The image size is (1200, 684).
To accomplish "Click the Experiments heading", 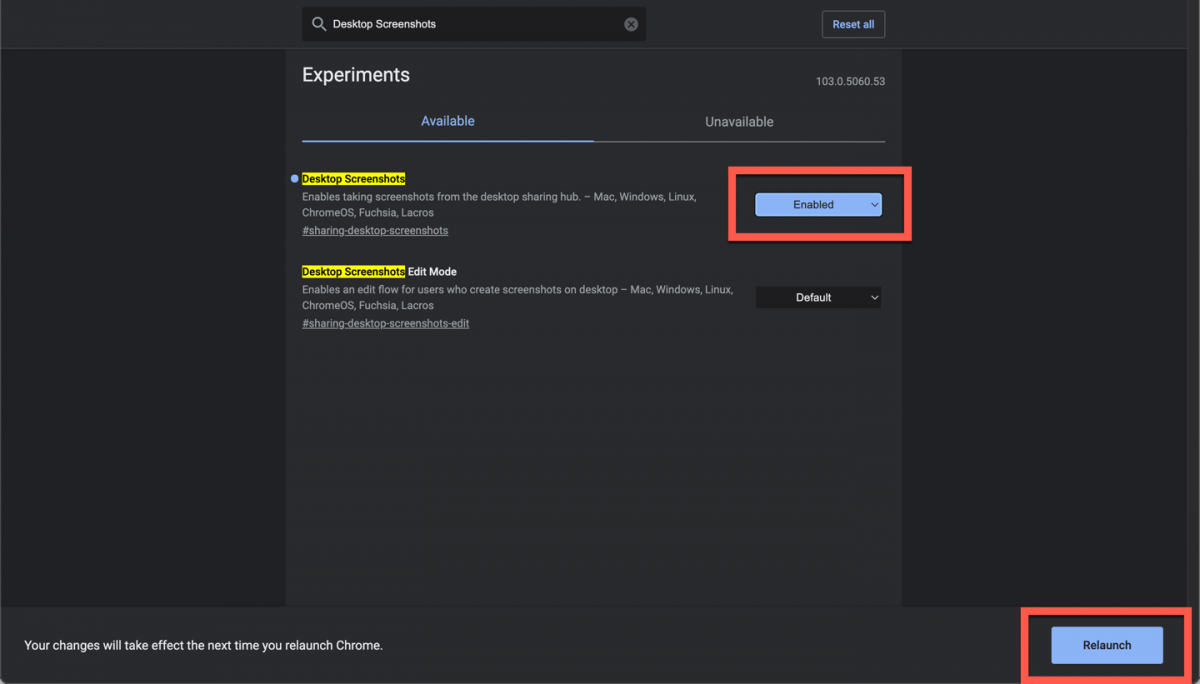I will tap(356, 75).
